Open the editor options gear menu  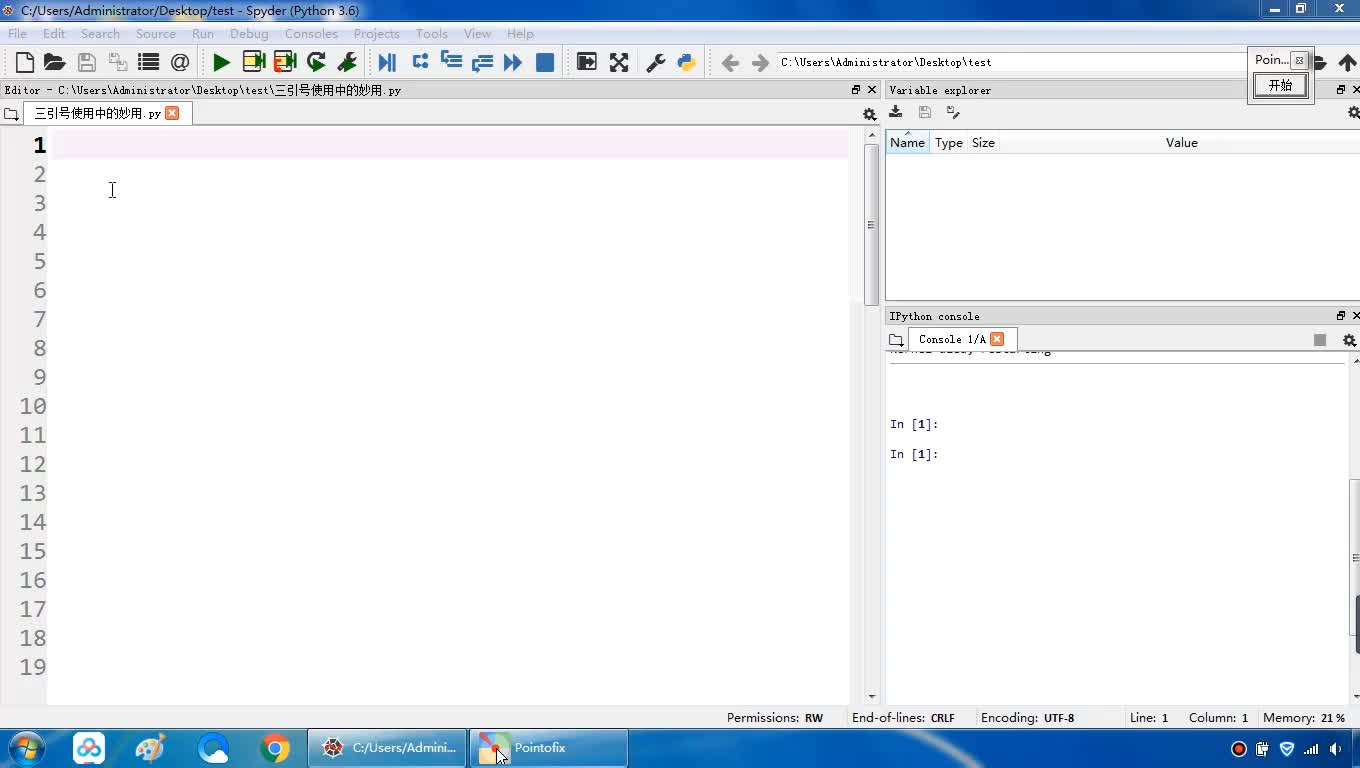pos(869,114)
